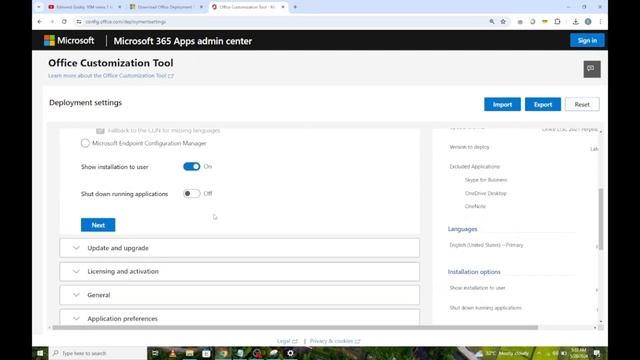640x360 pixels.
Task: Bookmark this page with the star icon
Action: click(x=503, y=22)
